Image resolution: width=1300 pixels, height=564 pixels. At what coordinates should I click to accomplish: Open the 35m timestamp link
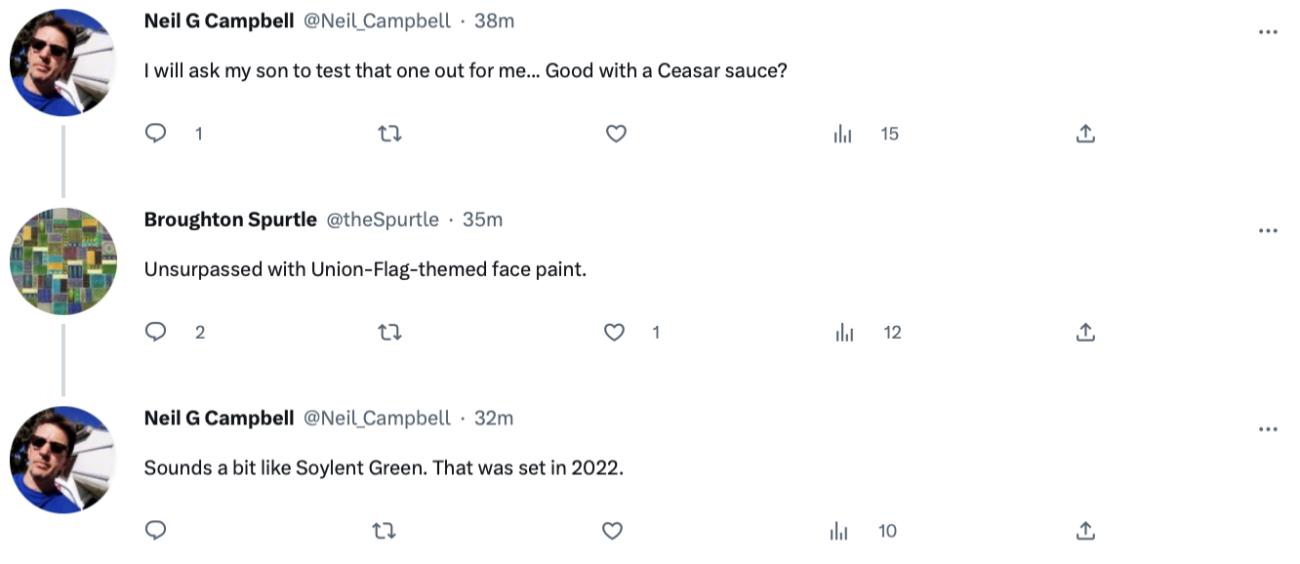[x=482, y=219]
